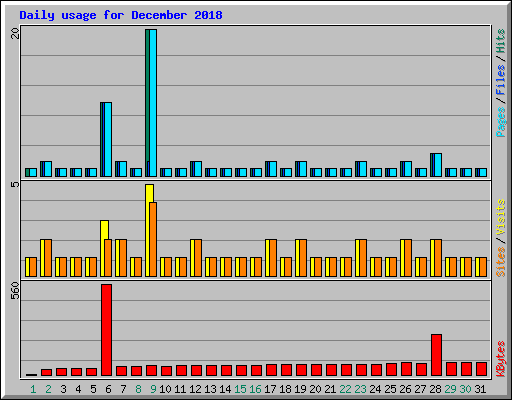Click the 'Pages' legend label
This screenshot has height=400, width=512.
coord(500,122)
